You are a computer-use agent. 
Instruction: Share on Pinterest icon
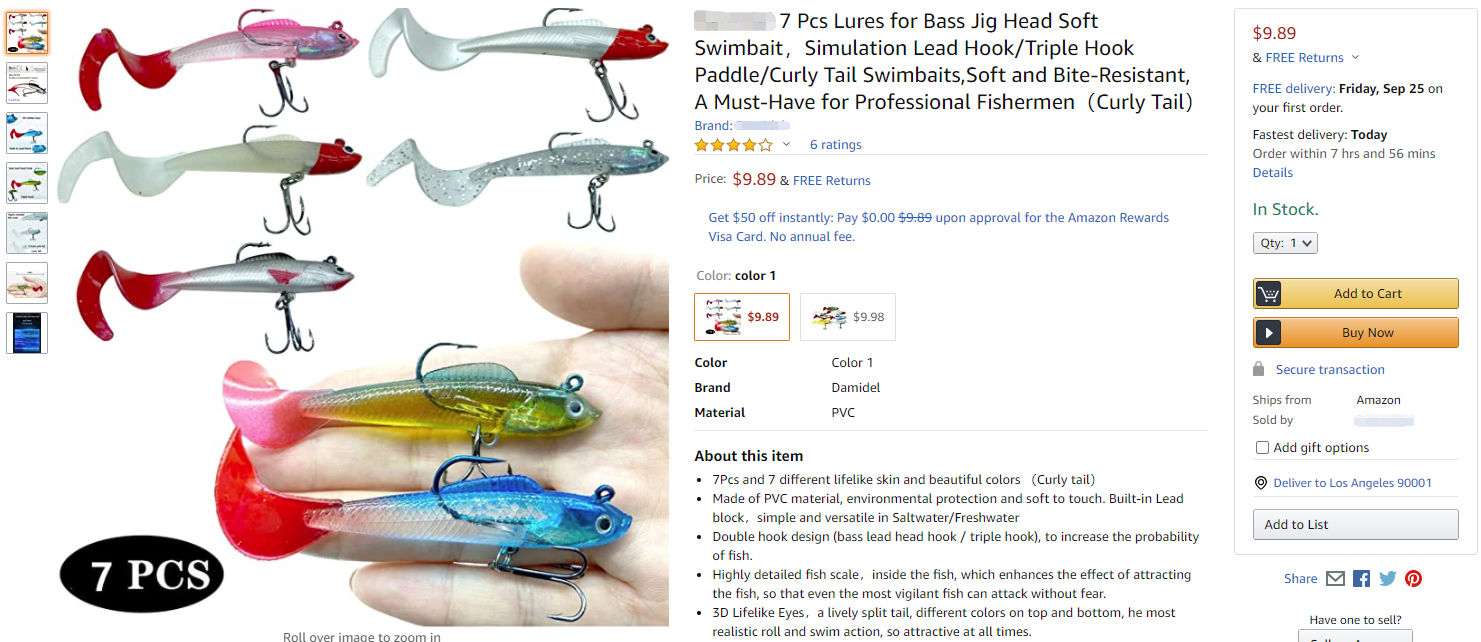click(1413, 578)
